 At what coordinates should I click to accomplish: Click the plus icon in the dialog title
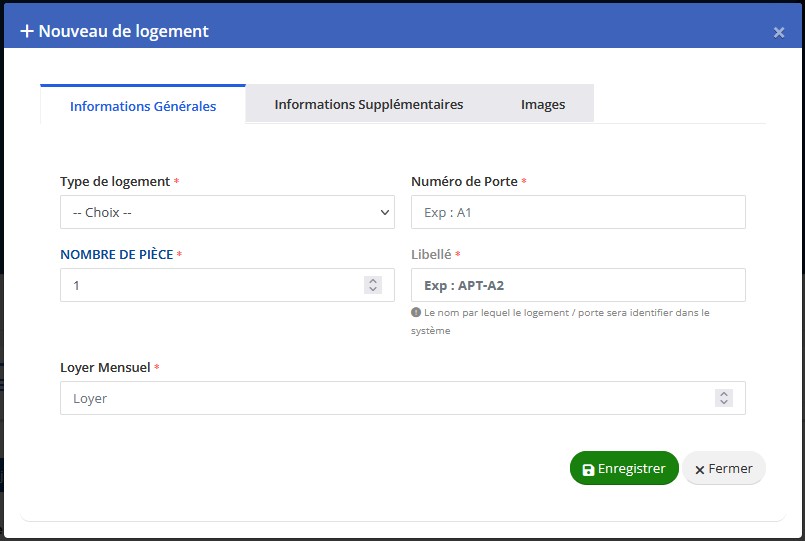(x=27, y=31)
